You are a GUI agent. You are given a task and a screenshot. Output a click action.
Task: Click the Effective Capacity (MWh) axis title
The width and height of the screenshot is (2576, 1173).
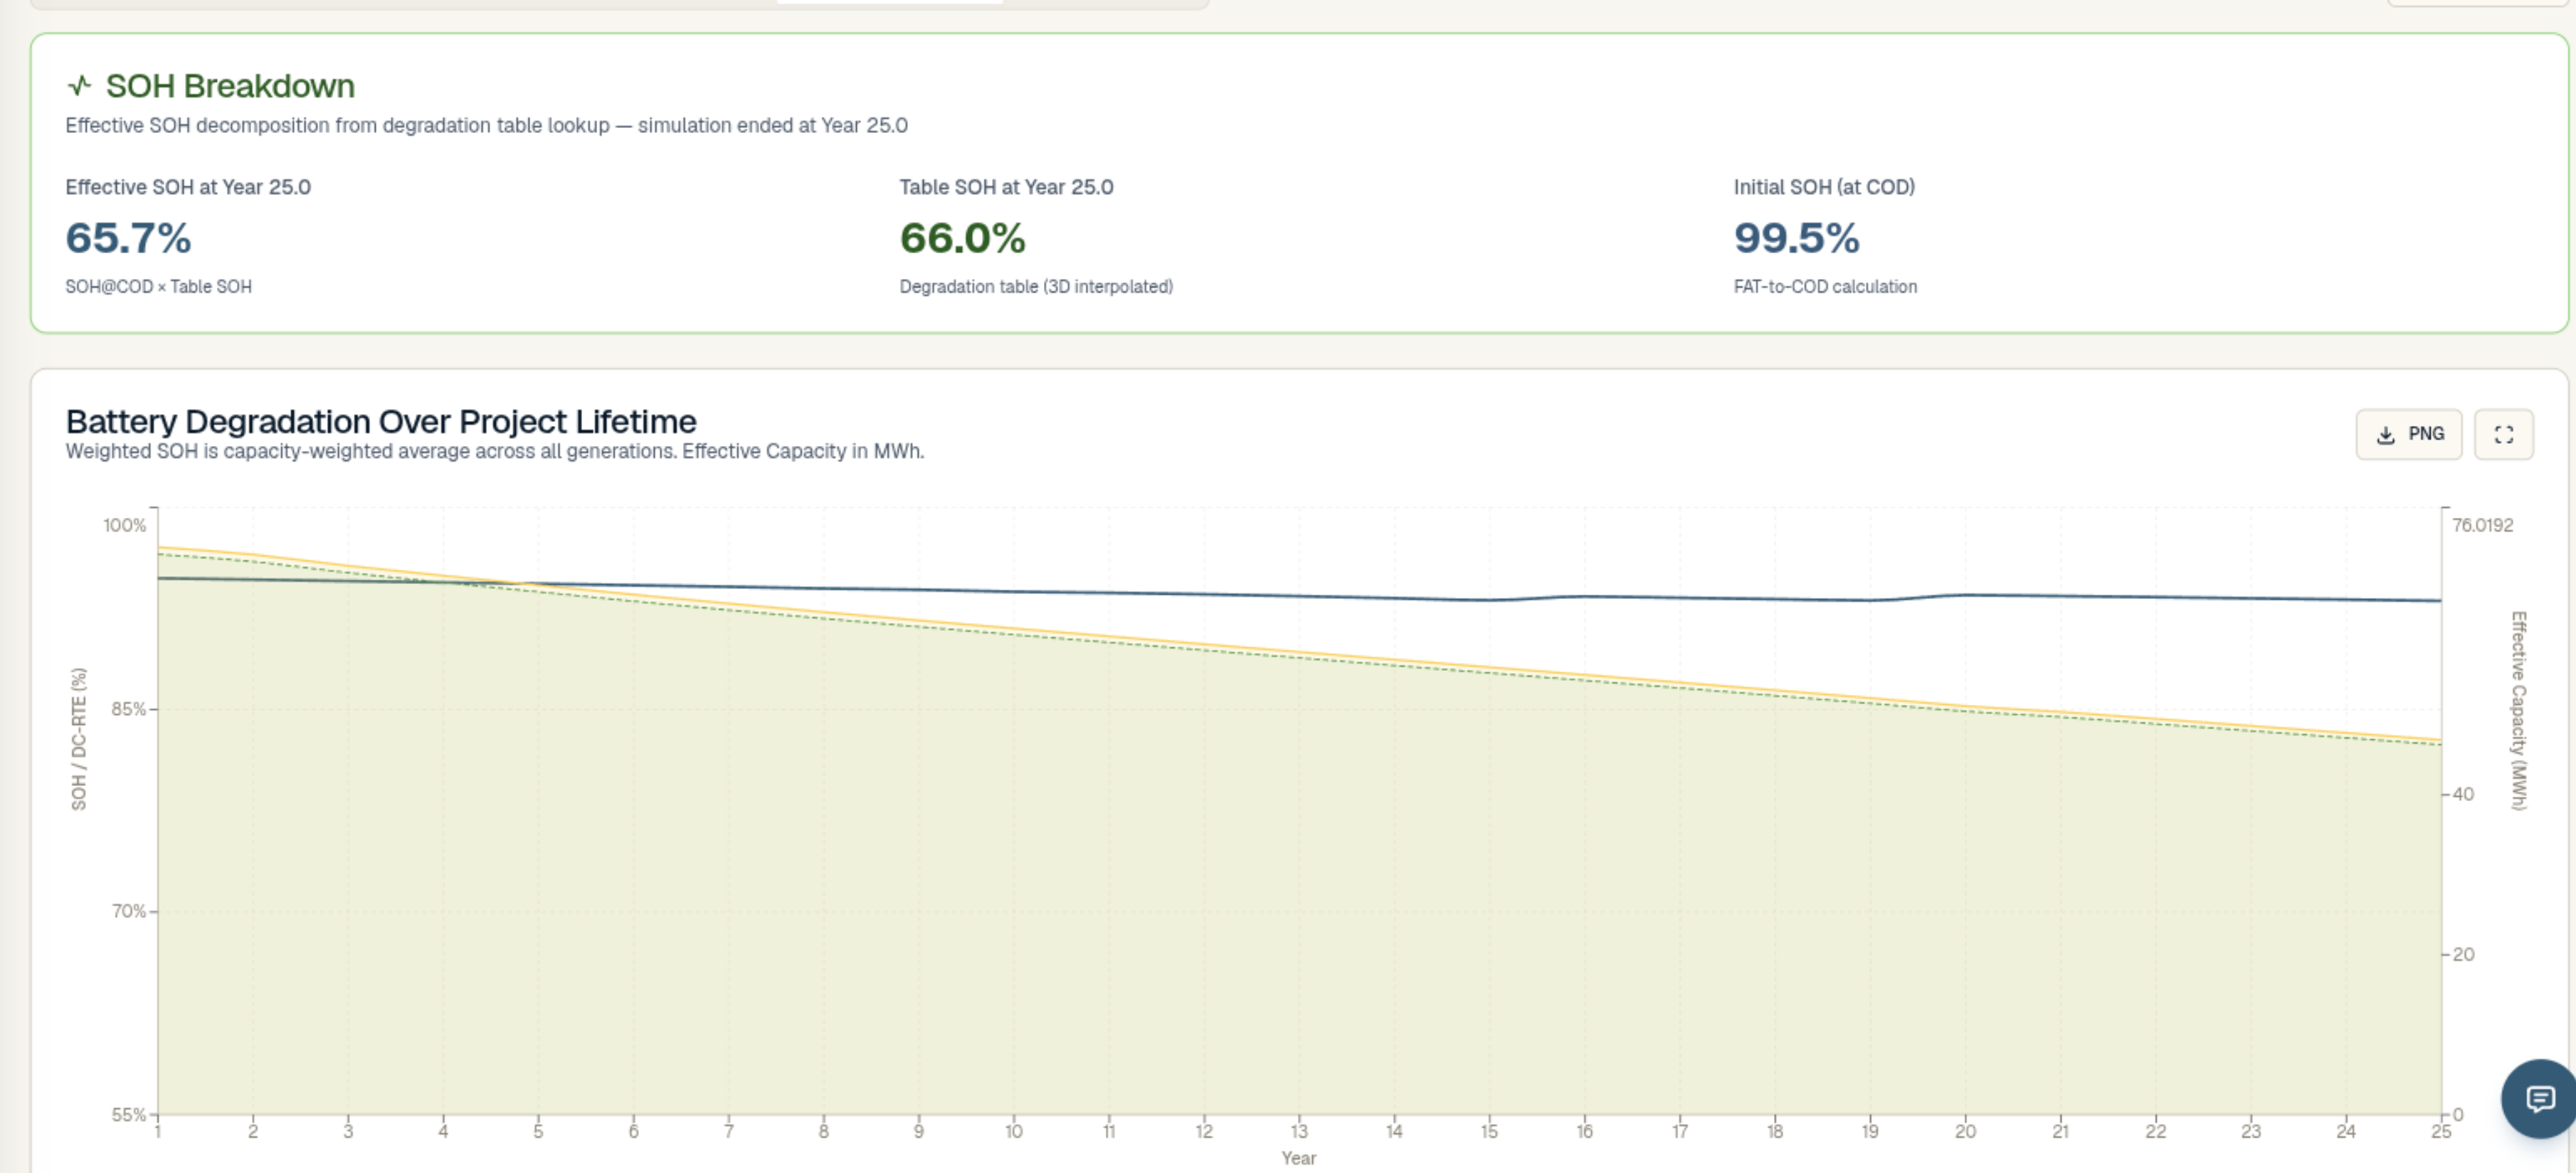coord(2518,710)
